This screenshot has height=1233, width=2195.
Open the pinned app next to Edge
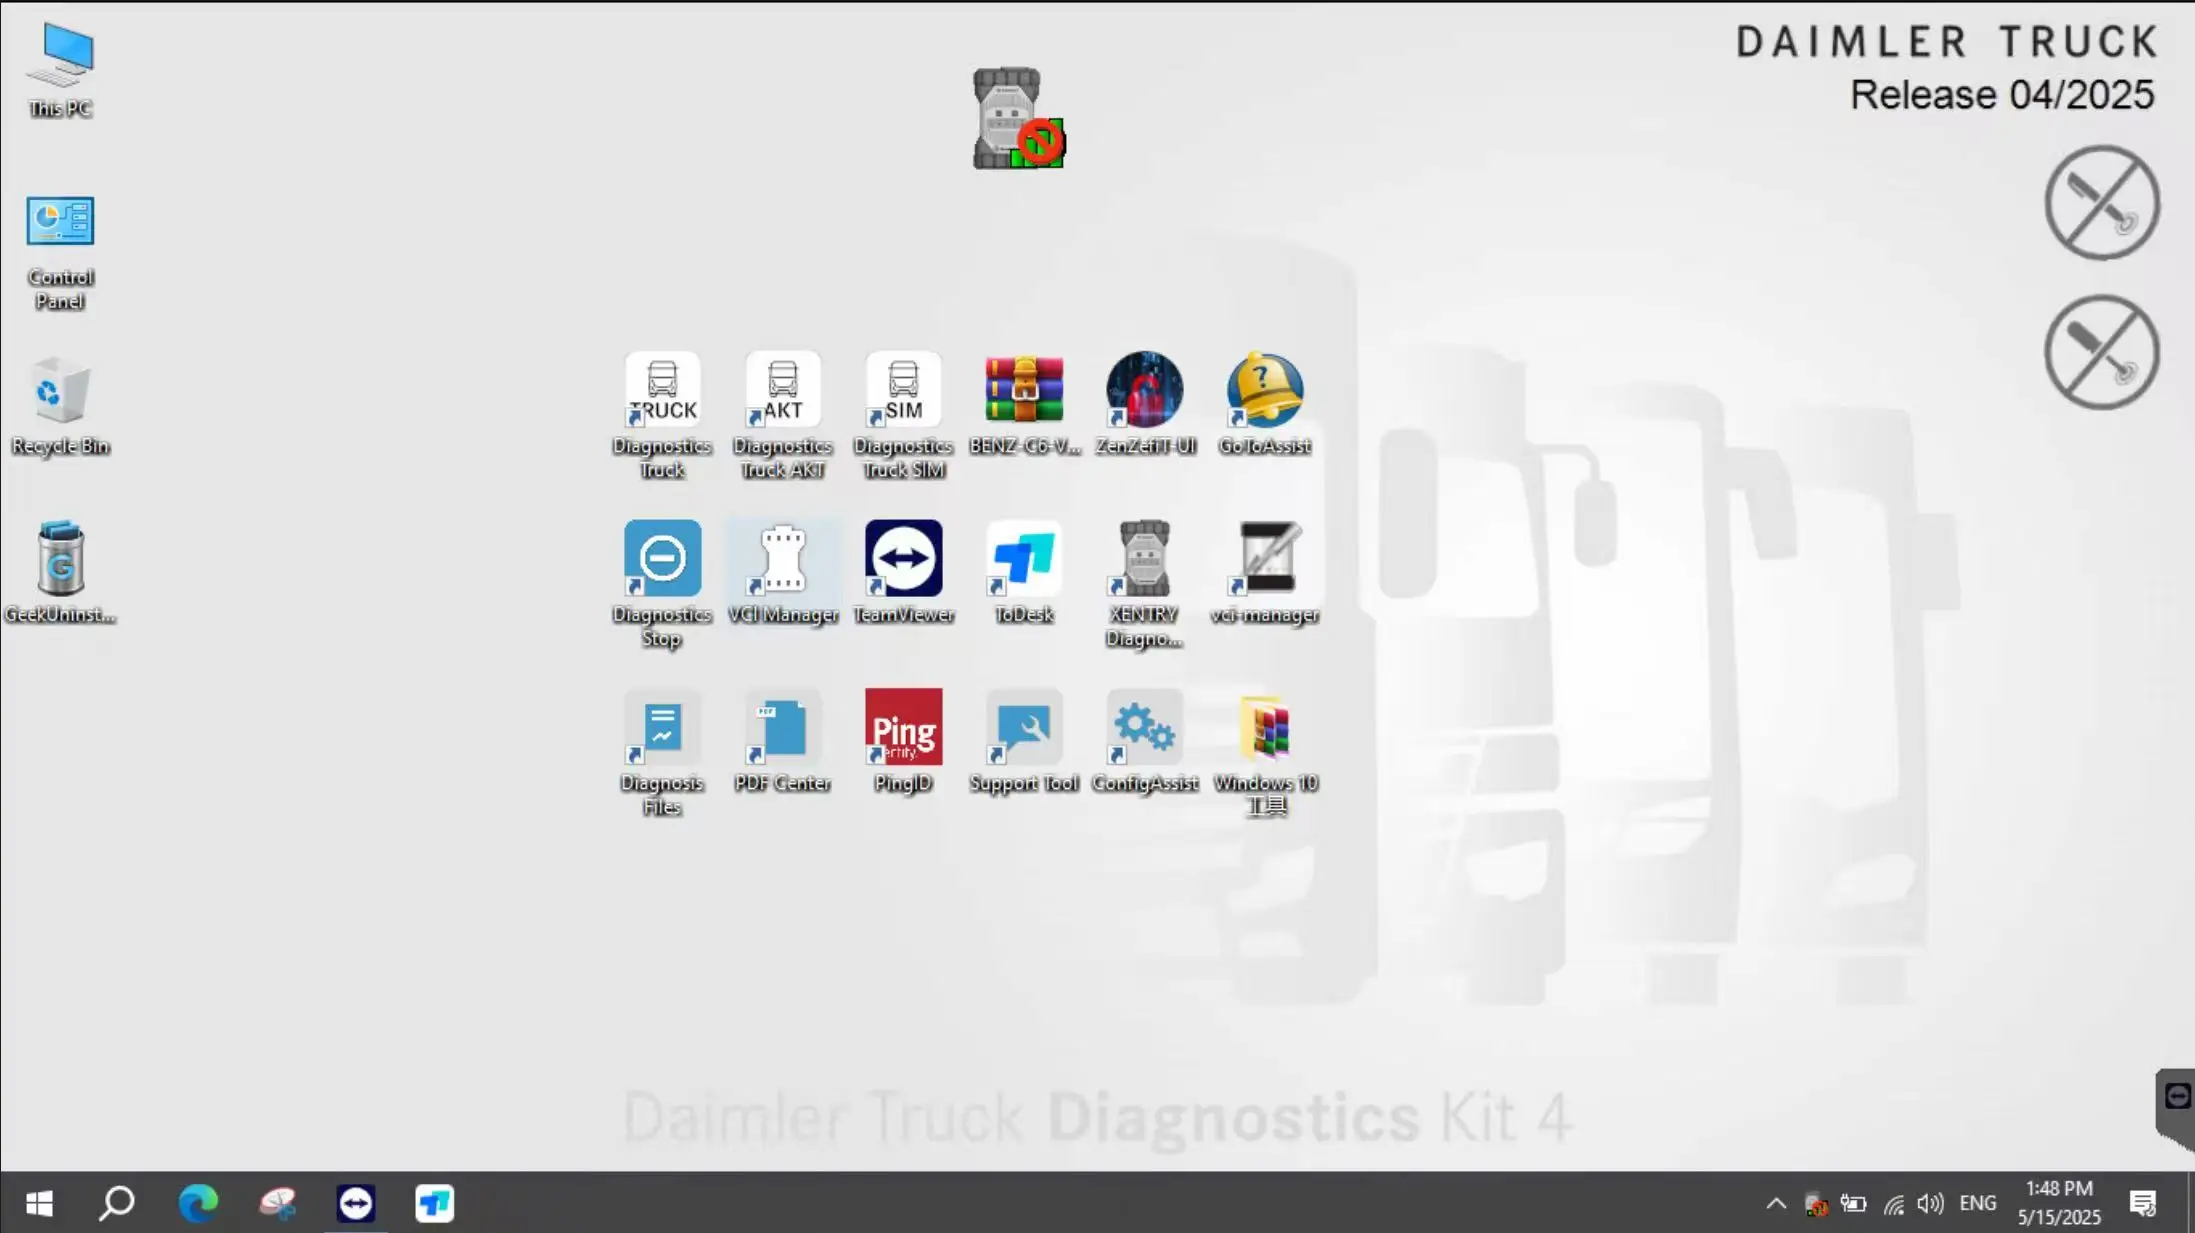277,1203
